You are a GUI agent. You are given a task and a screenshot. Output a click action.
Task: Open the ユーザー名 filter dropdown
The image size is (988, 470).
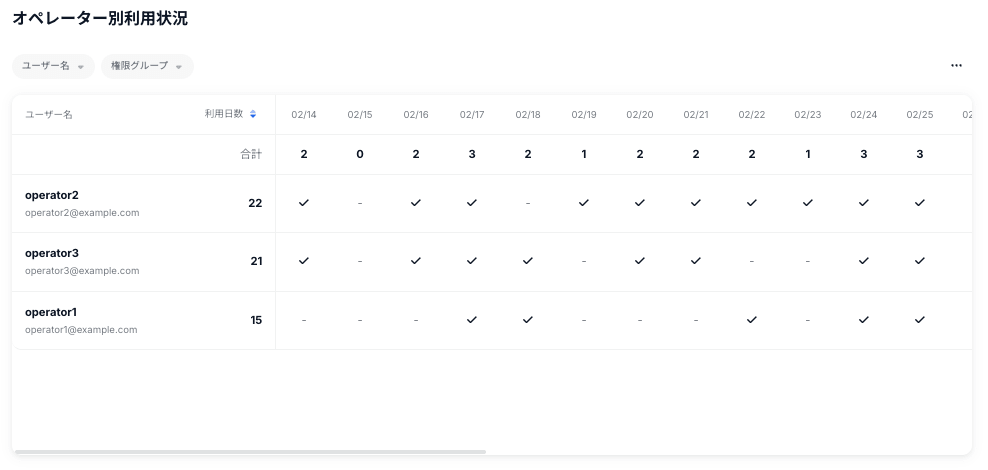pos(53,66)
